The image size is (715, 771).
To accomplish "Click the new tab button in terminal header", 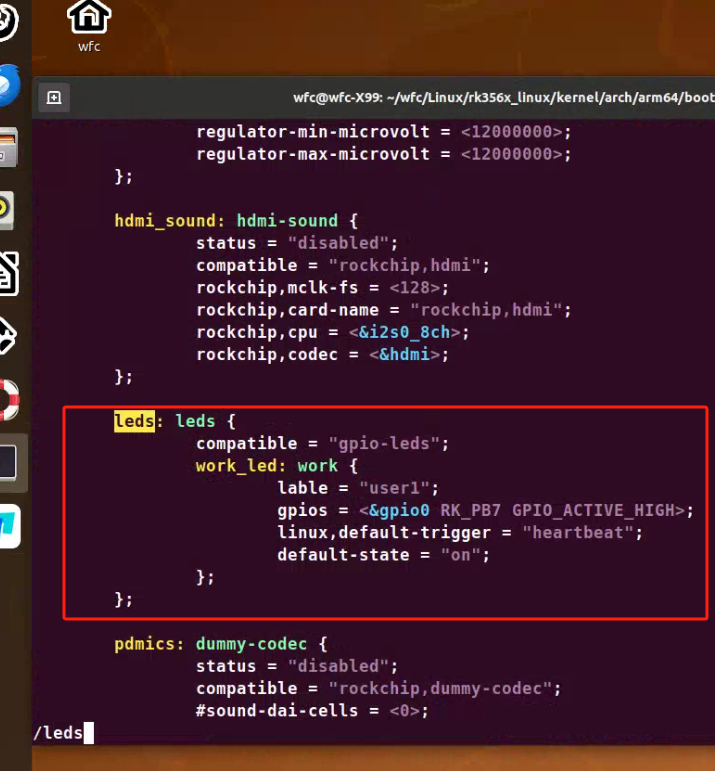I will coord(54,97).
